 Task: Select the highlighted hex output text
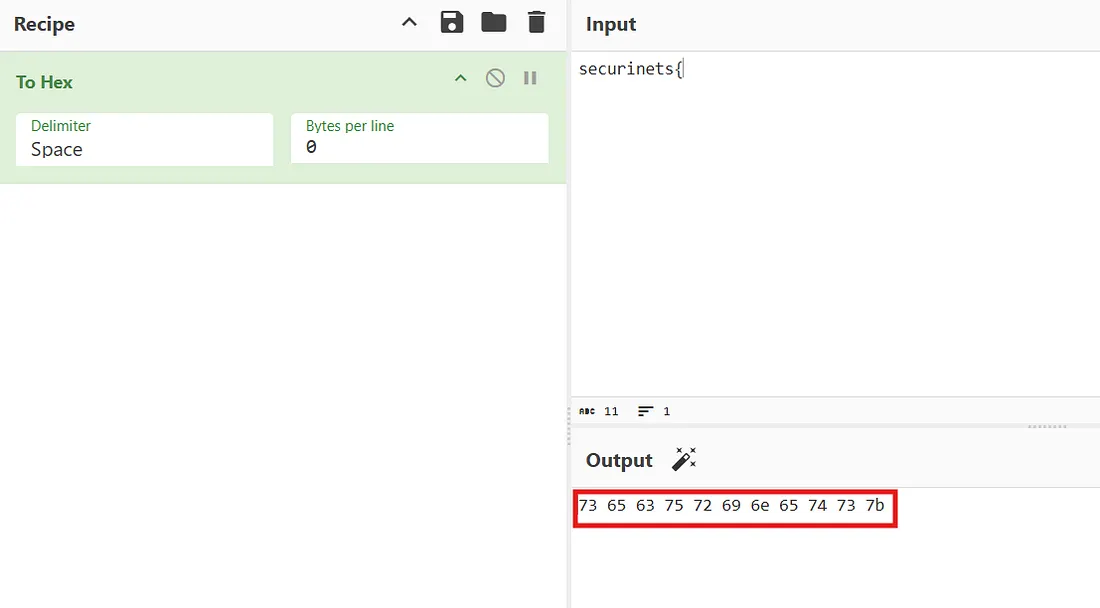734,506
